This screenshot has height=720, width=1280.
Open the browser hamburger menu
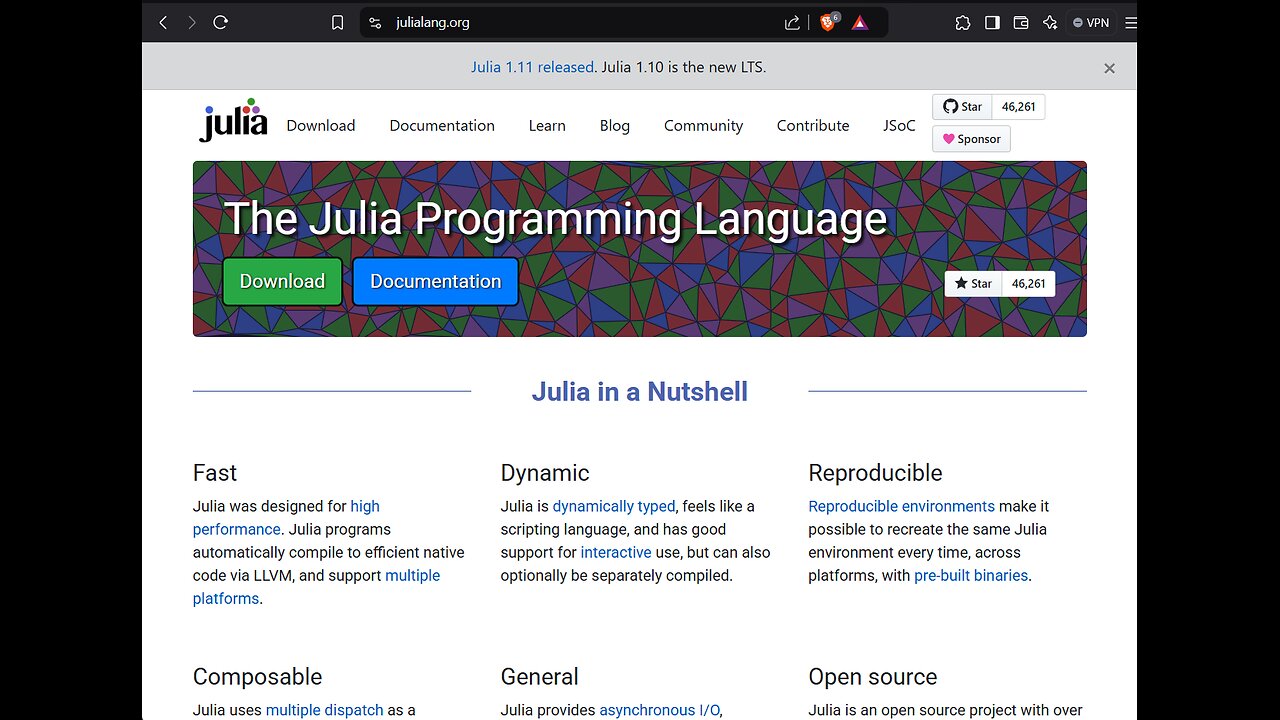[x=1131, y=22]
